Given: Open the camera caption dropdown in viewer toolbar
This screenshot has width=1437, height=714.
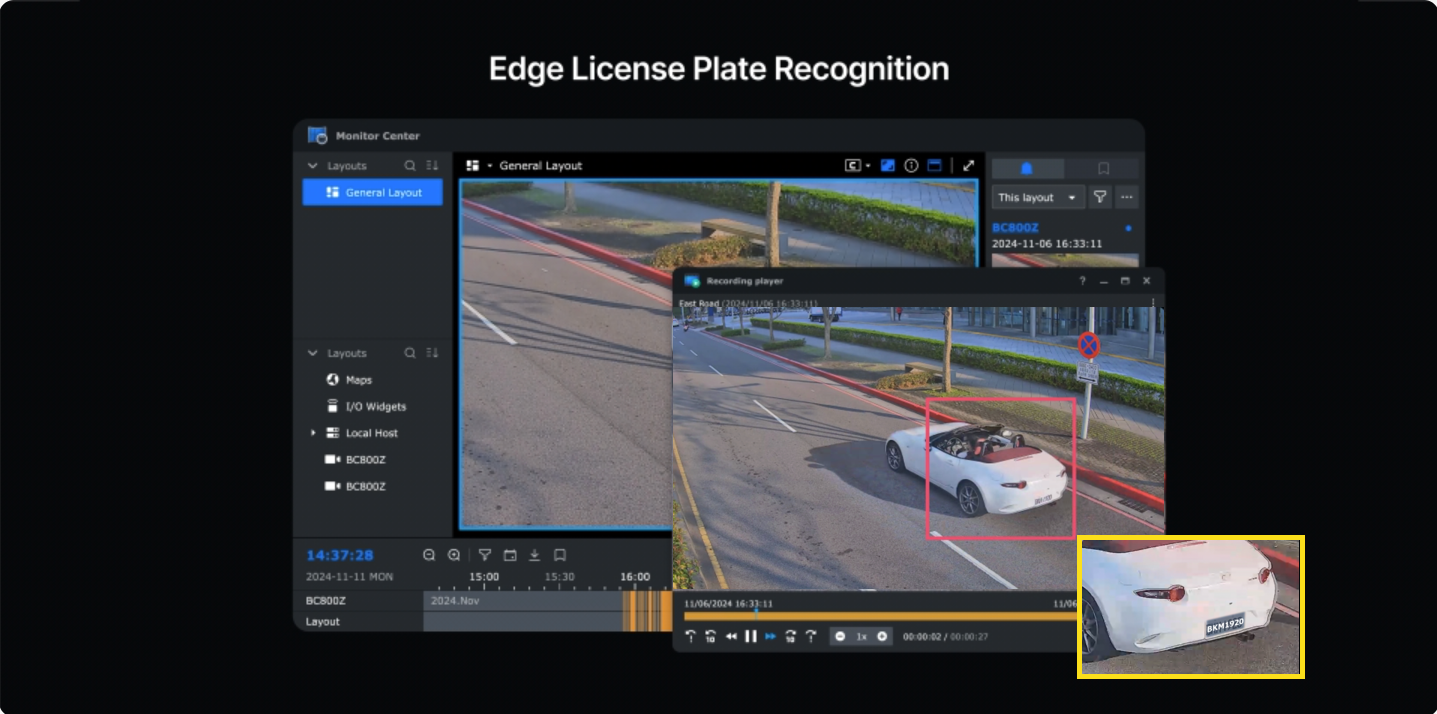Looking at the screenshot, I should pyautogui.click(x=857, y=166).
